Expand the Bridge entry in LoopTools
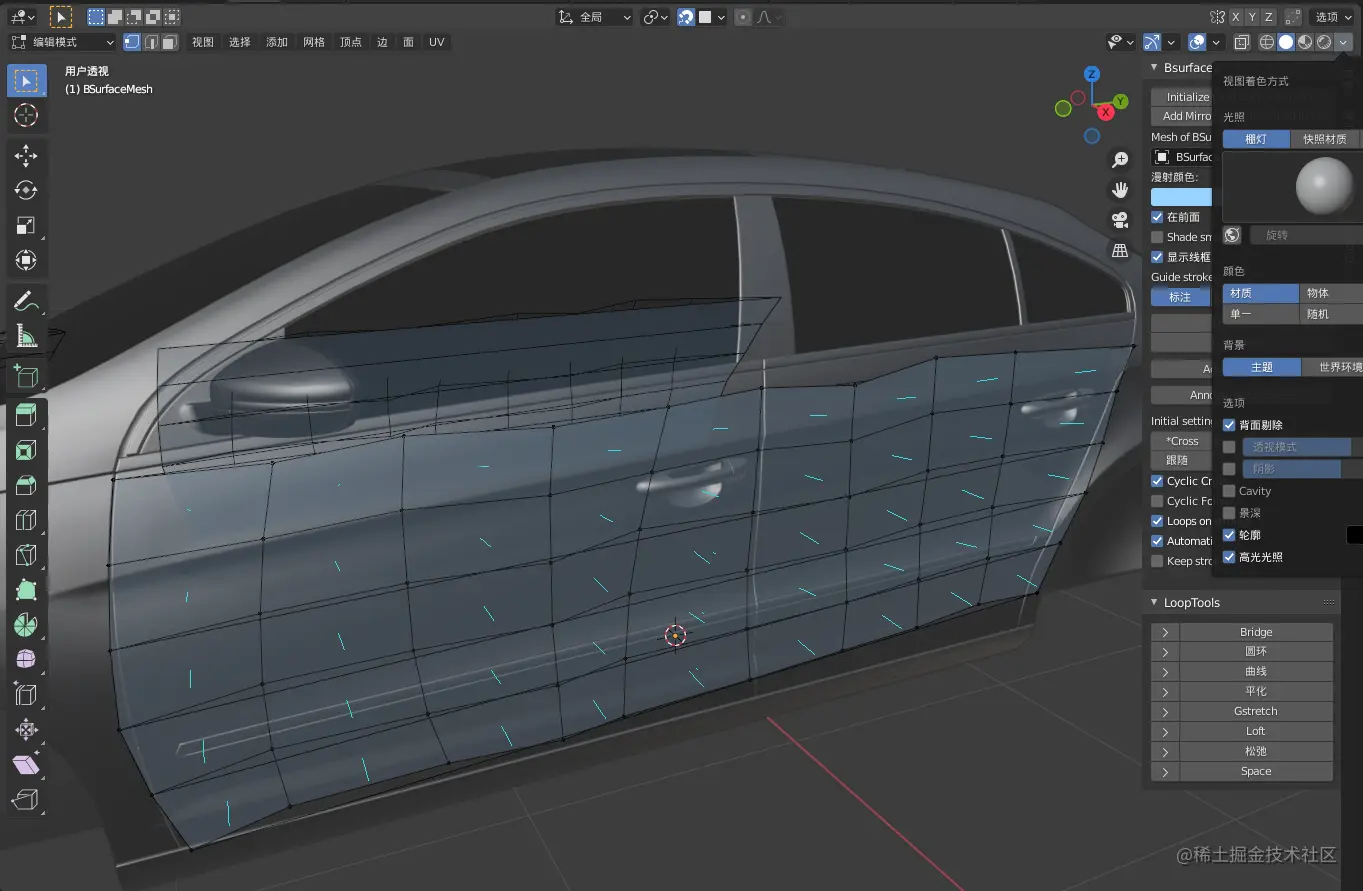1363x891 pixels. click(1165, 632)
